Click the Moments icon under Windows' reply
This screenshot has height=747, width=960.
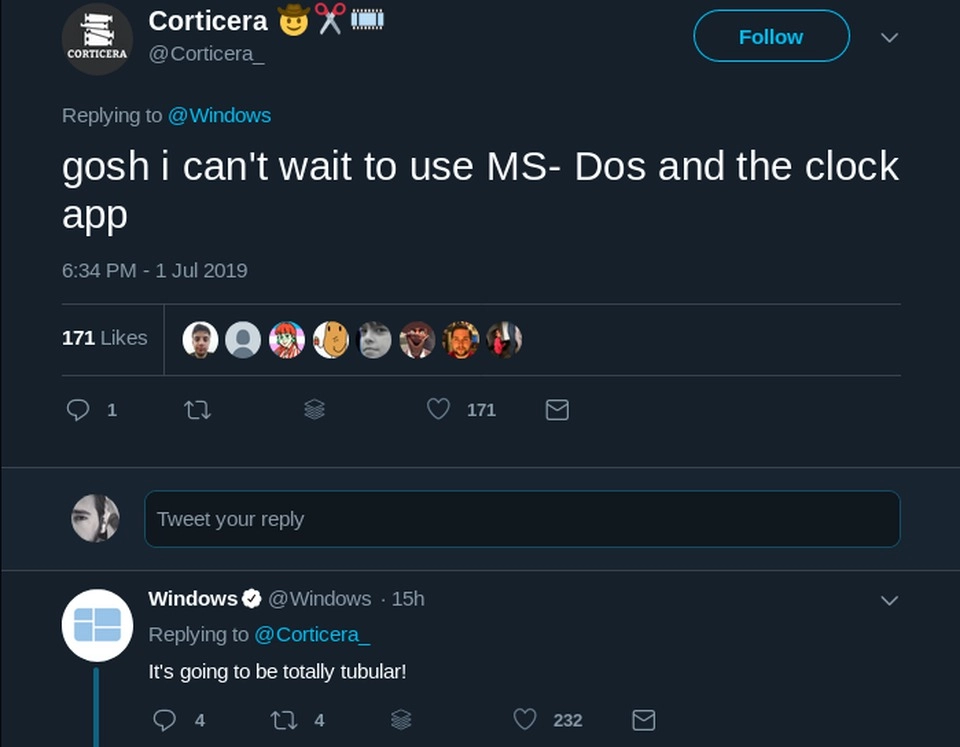click(x=401, y=720)
